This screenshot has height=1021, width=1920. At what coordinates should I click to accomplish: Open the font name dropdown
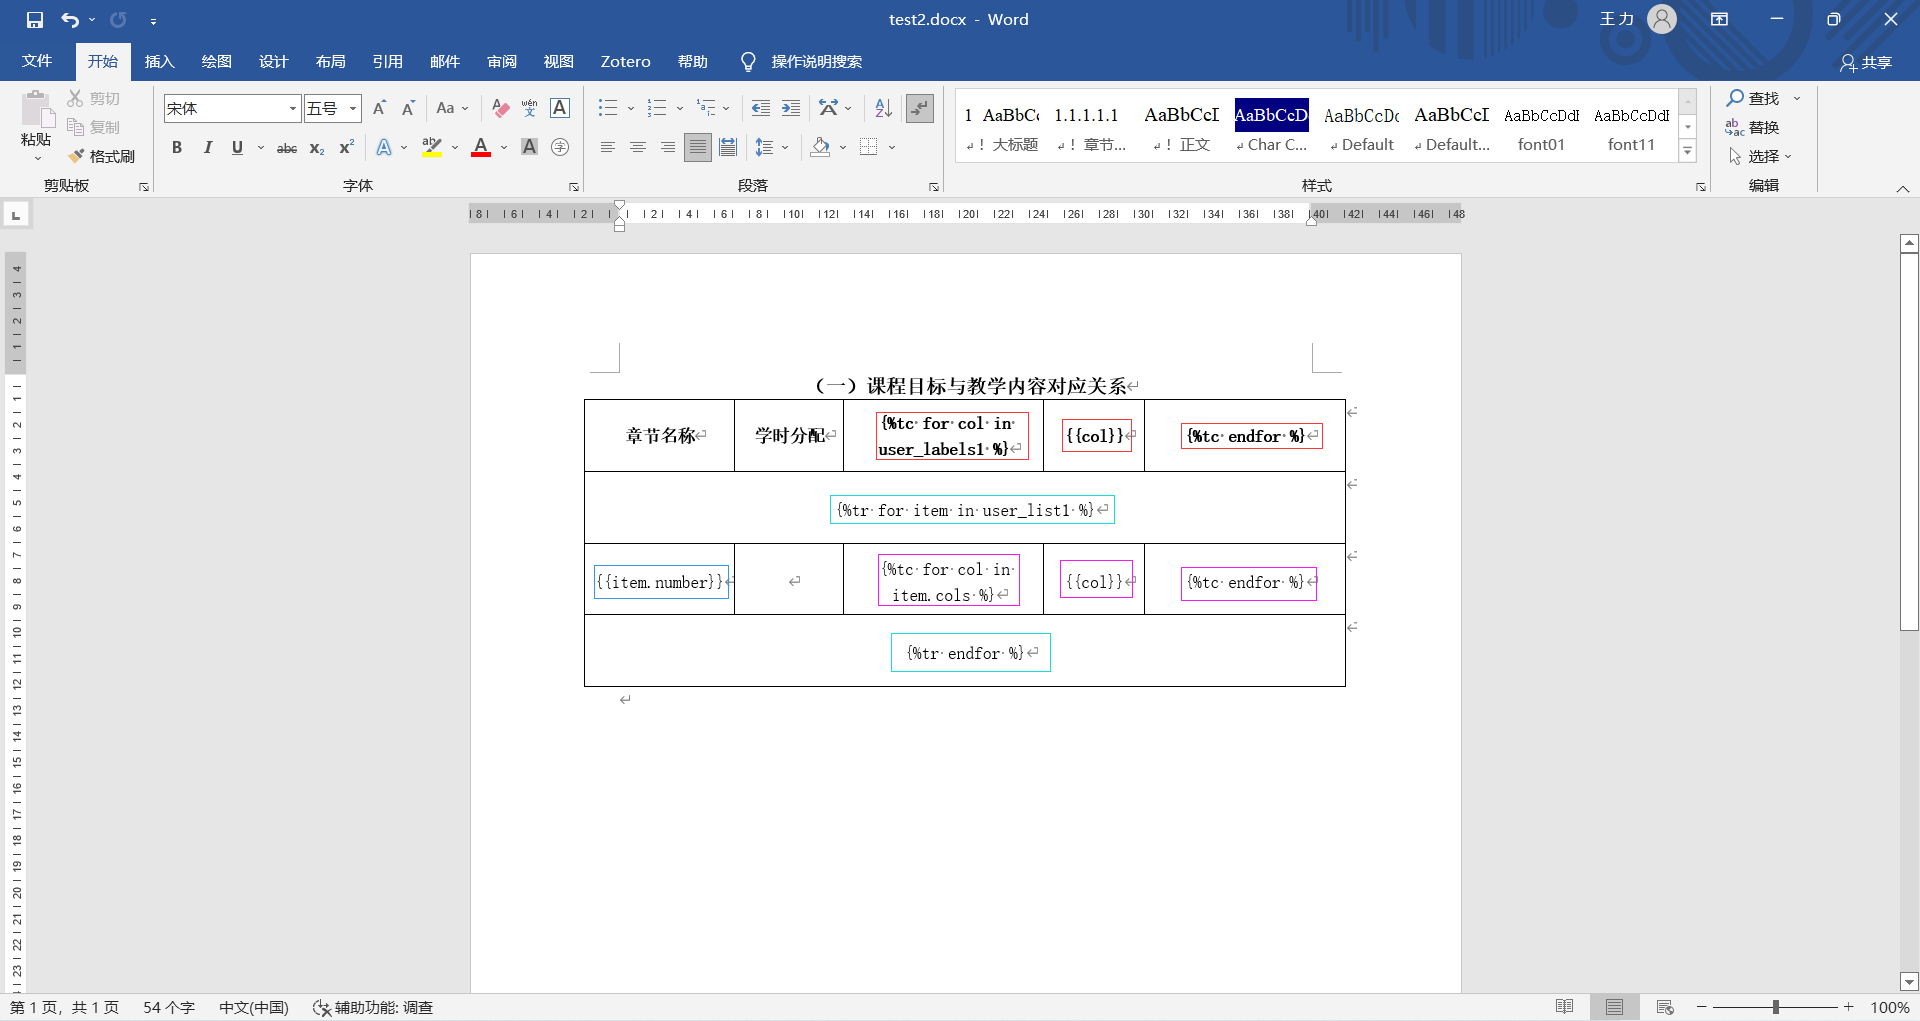(x=291, y=108)
